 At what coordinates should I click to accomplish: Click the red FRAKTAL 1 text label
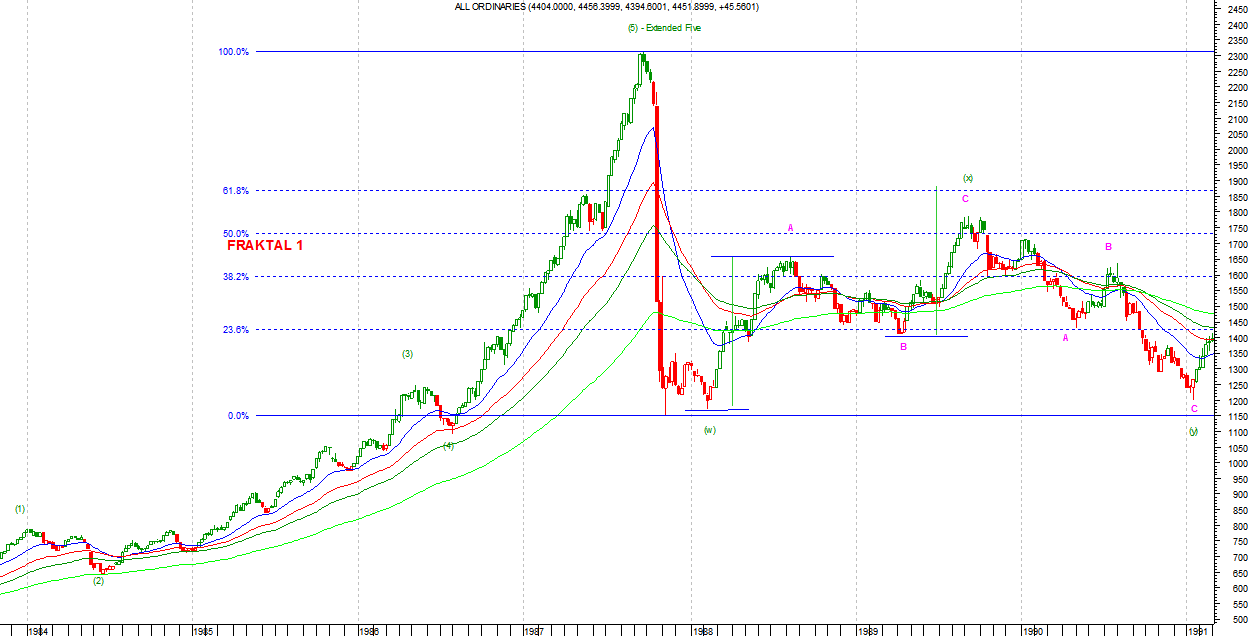click(x=265, y=245)
